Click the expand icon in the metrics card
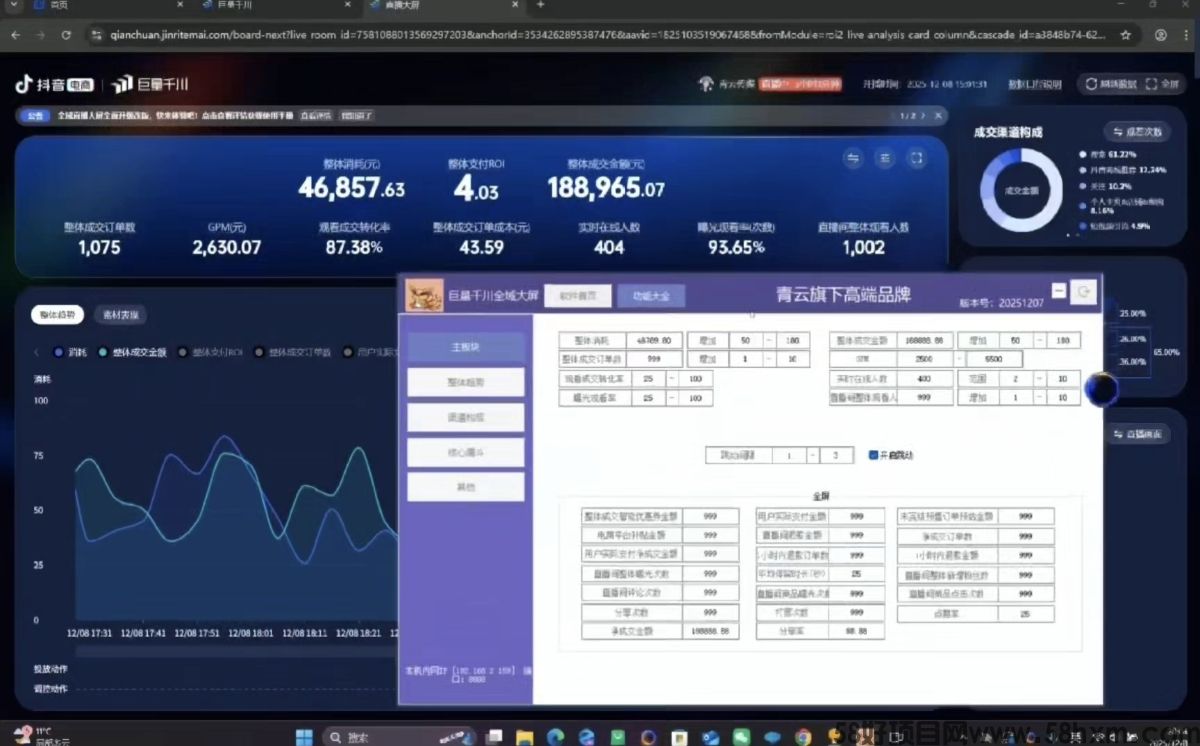Viewport: 1200px width, 746px height. 916,158
